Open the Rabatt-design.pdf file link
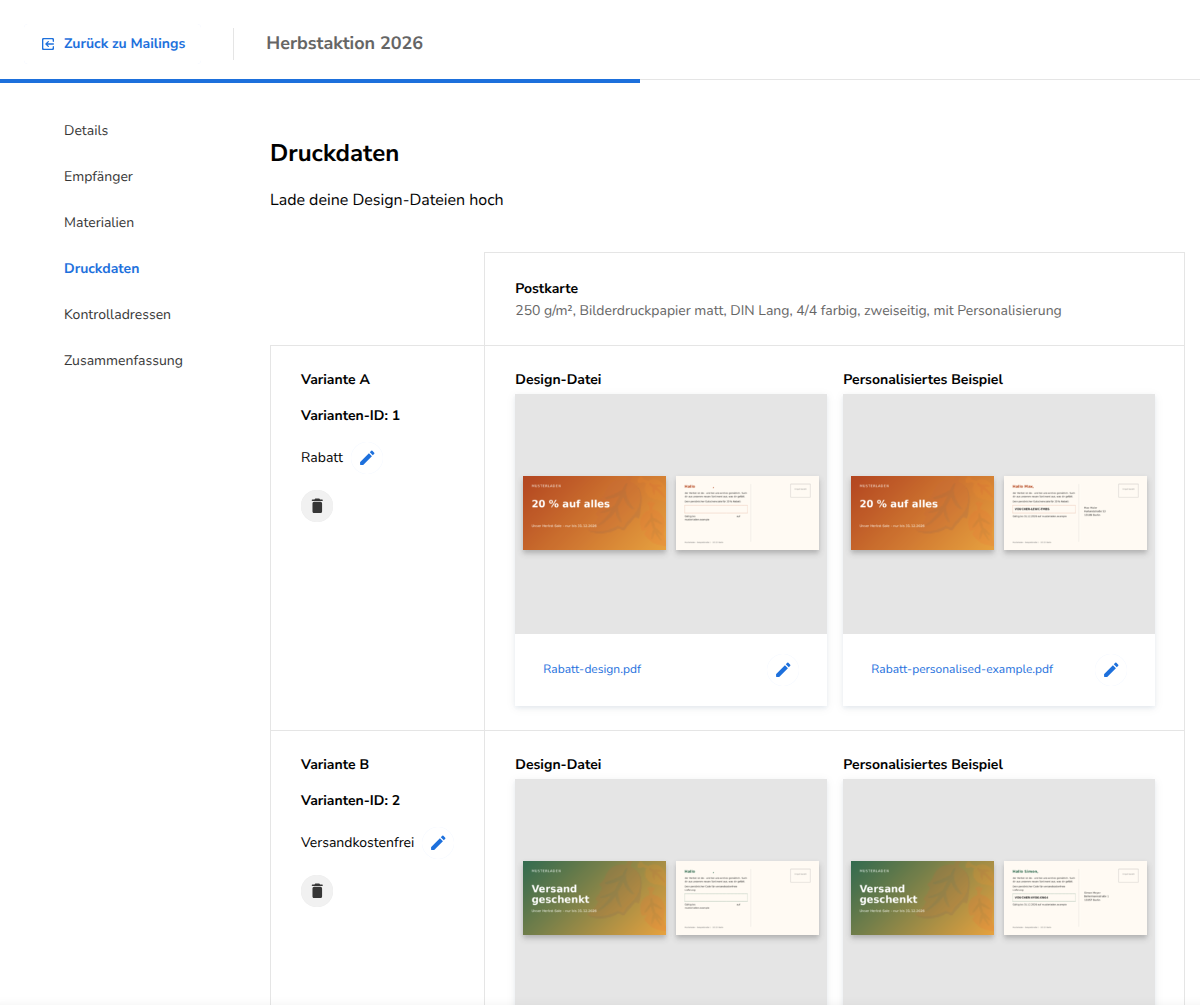This screenshot has height=1005, width=1200. click(x=592, y=669)
